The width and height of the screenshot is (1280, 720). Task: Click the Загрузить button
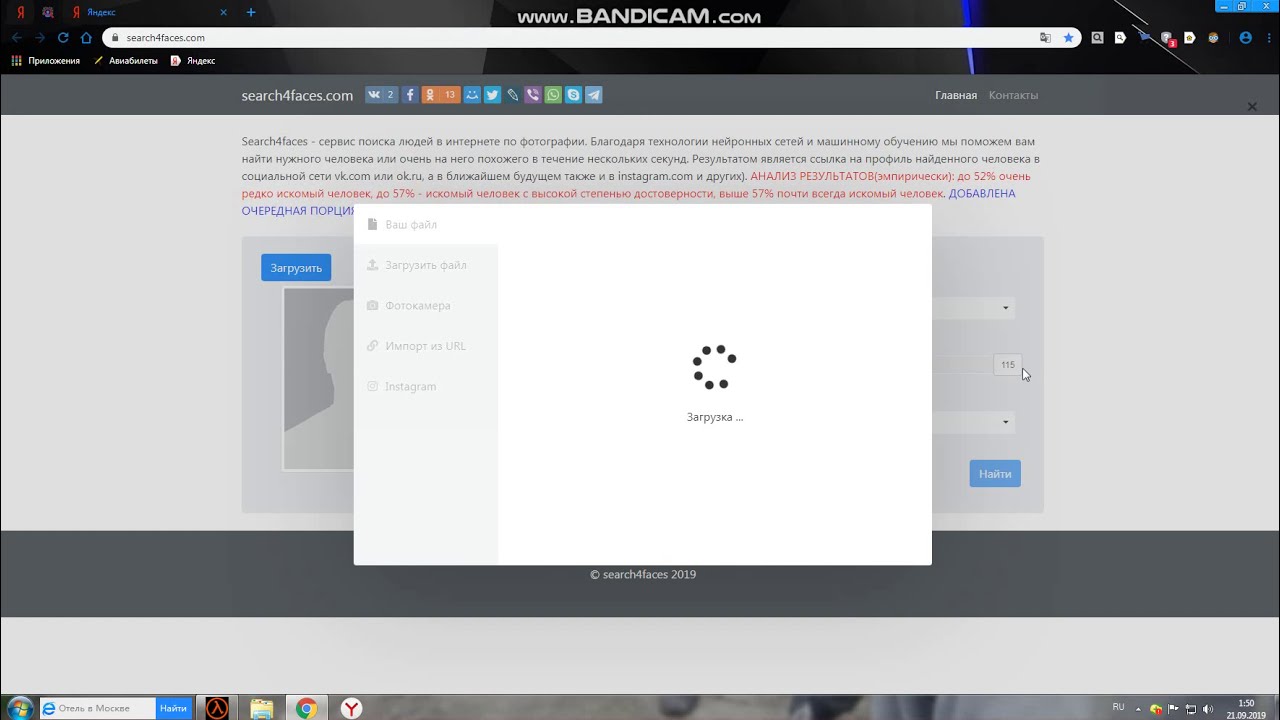pos(296,268)
